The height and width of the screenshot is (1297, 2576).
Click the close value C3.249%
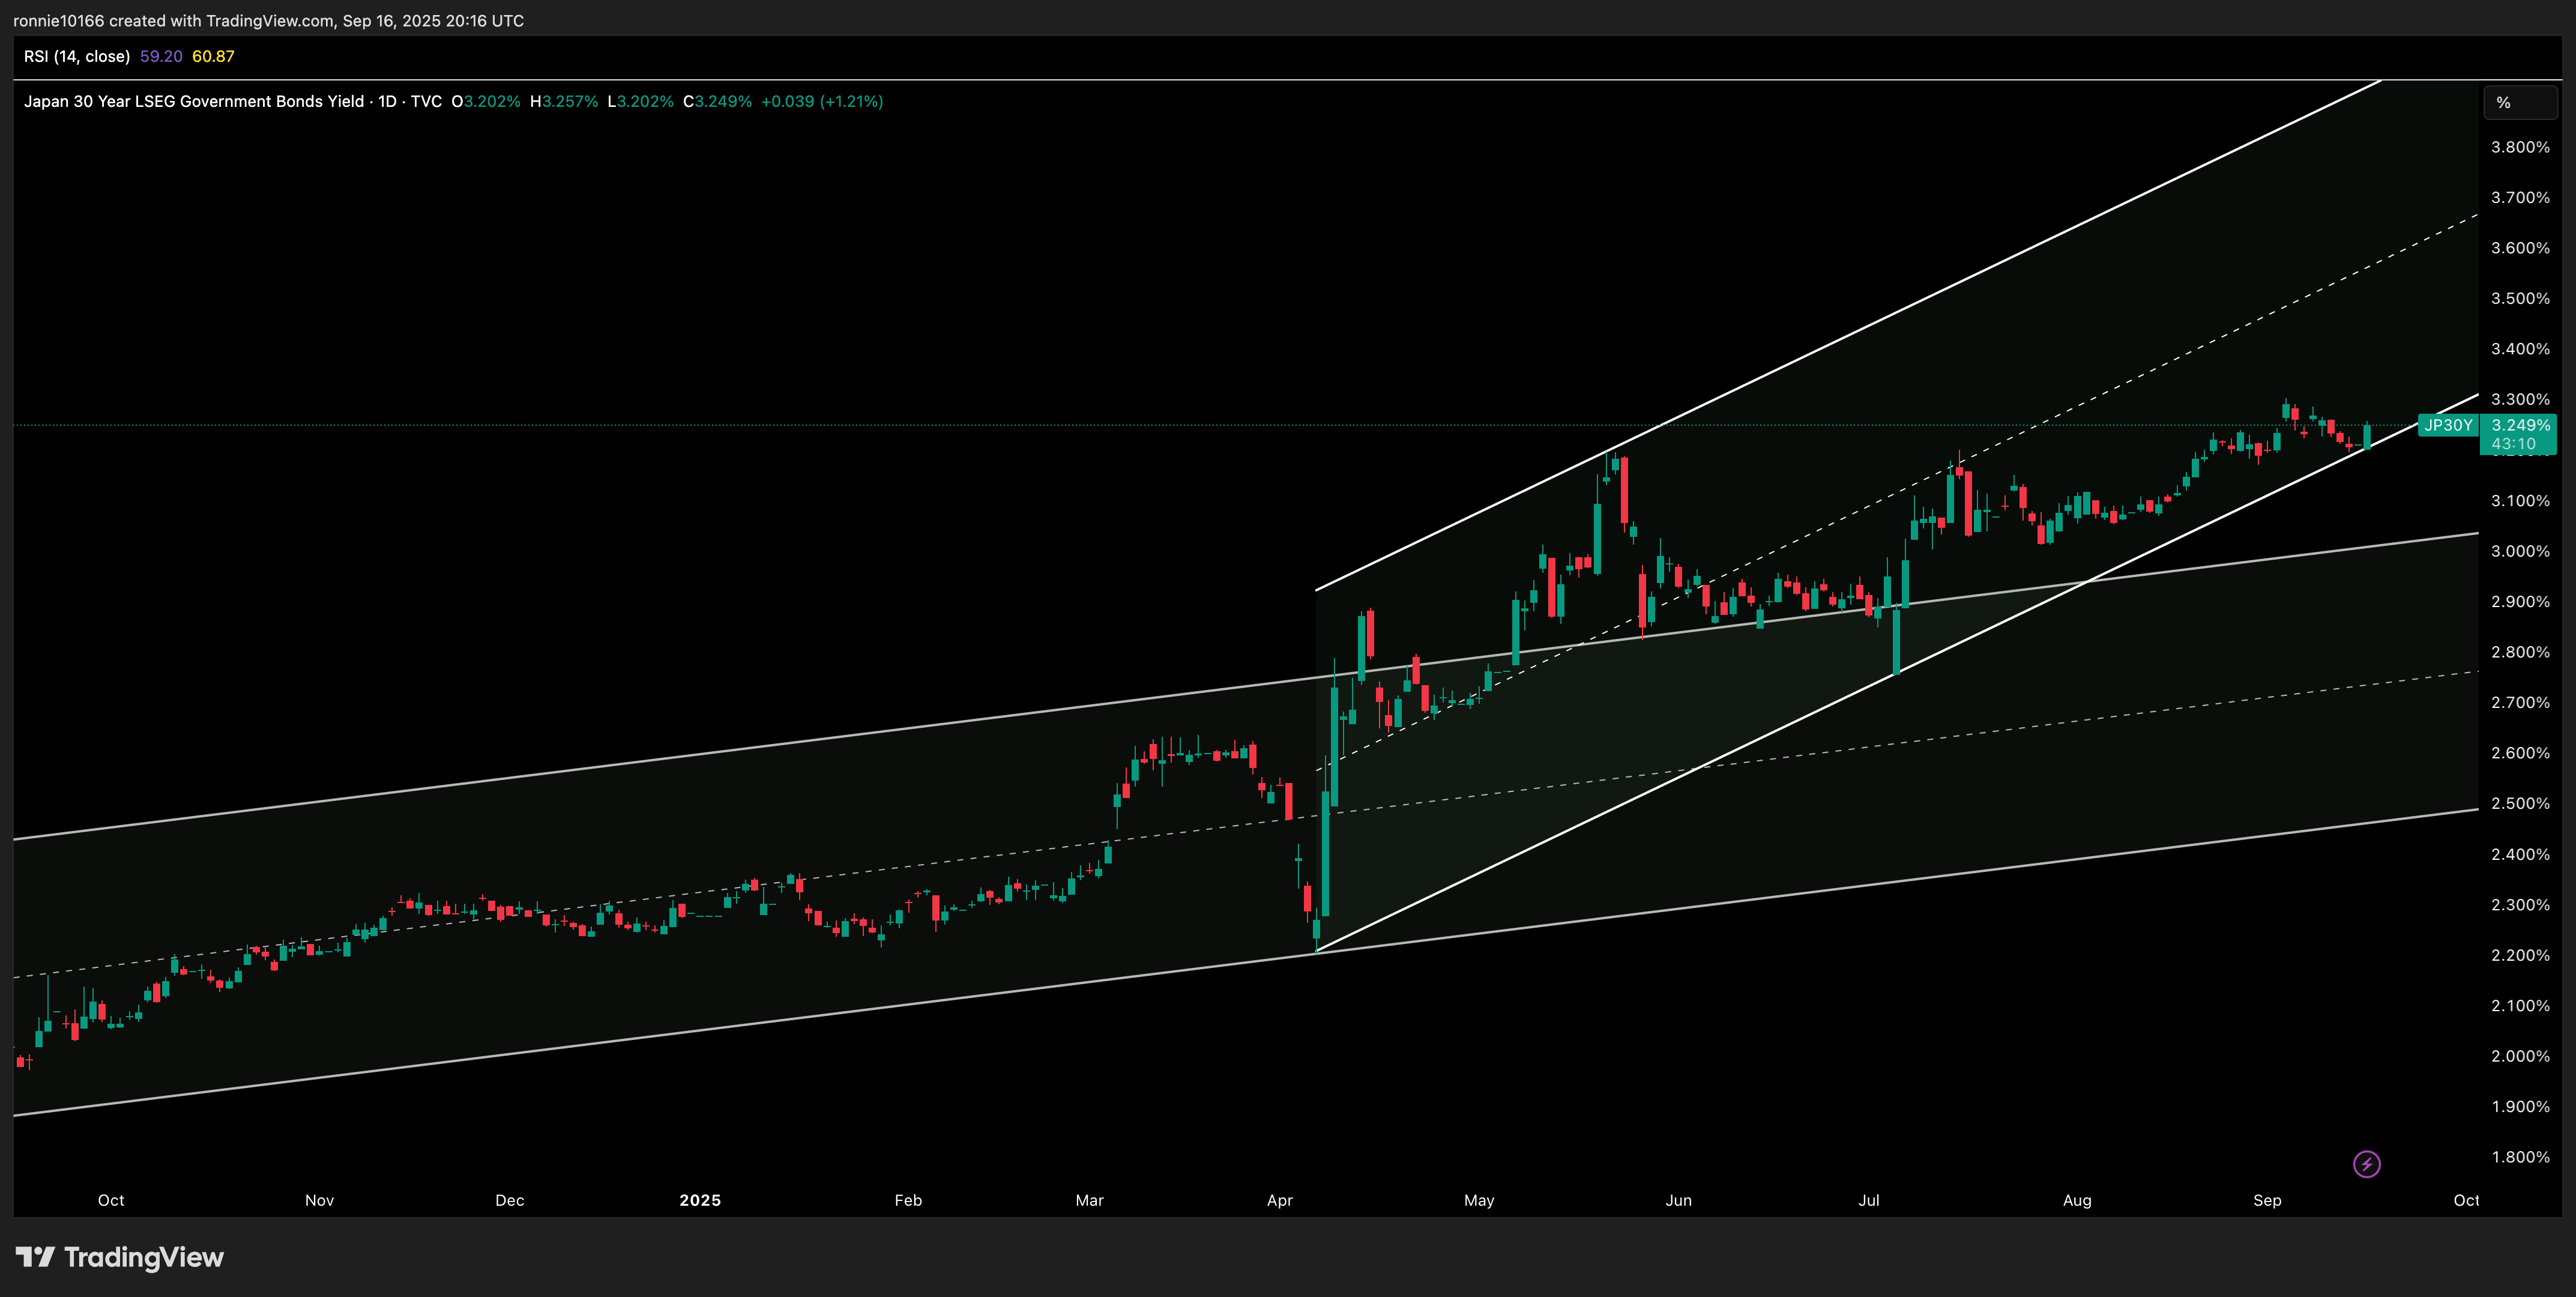(718, 101)
